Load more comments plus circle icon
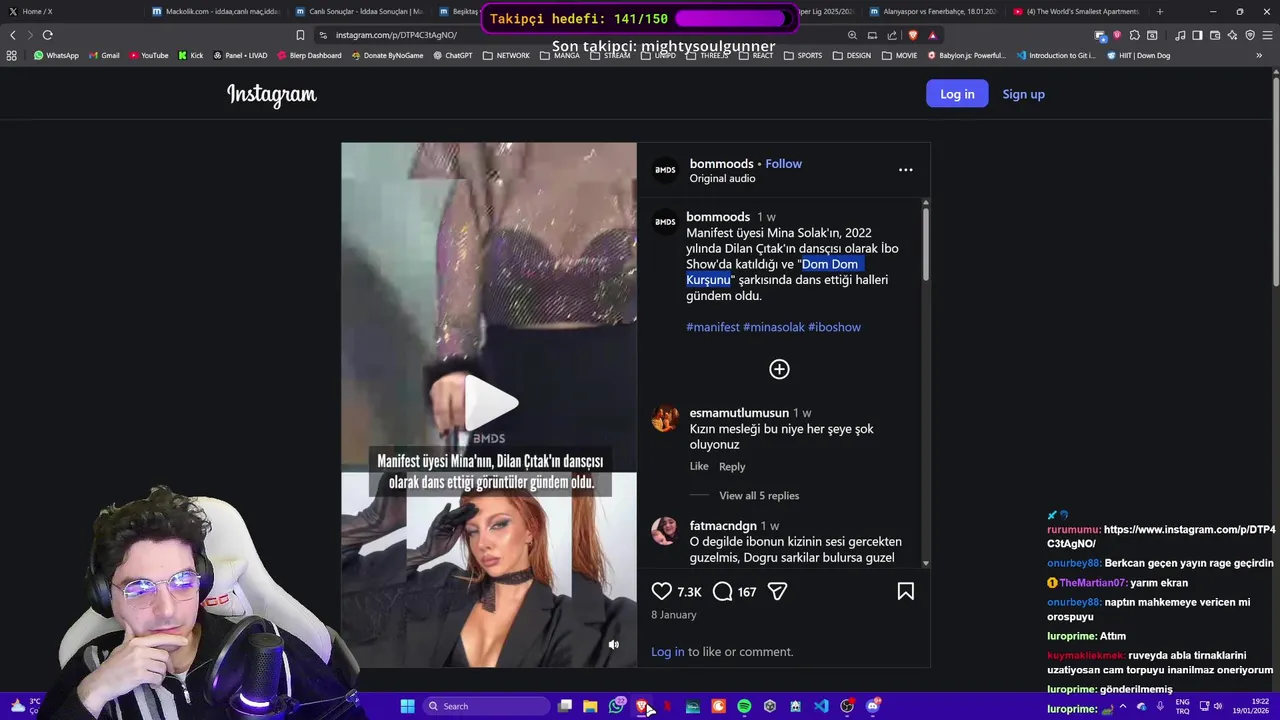 (x=779, y=369)
